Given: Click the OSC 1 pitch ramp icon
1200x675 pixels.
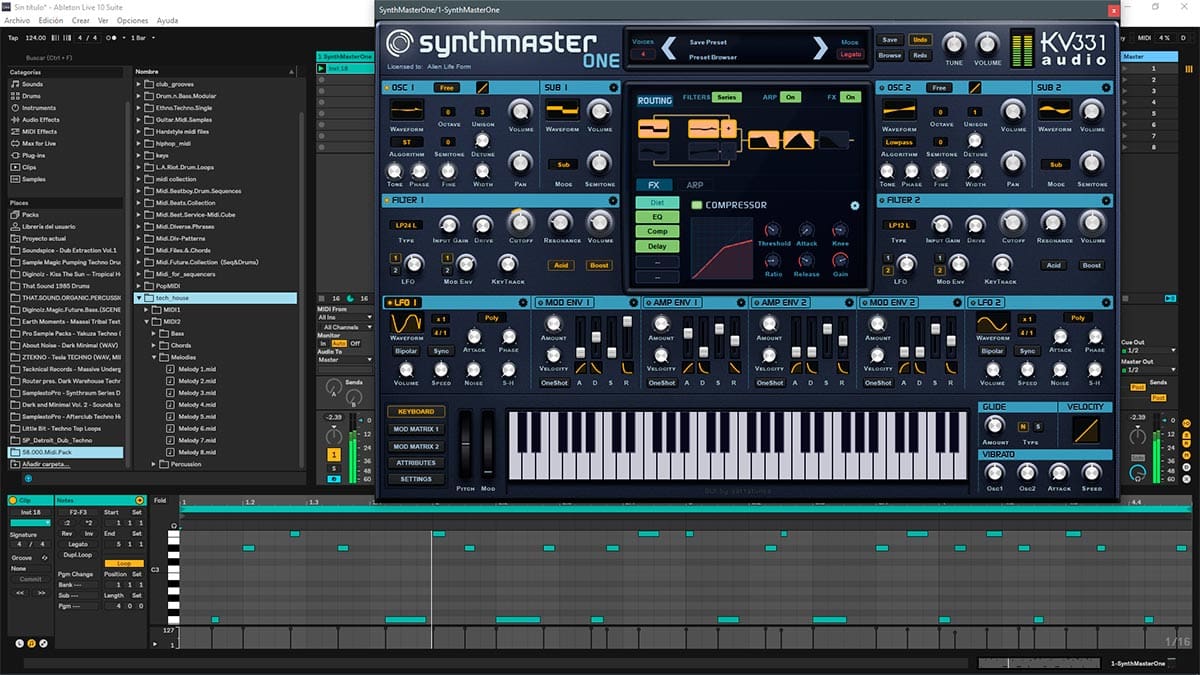Looking at the screenshot, I should click(x=483, y=87).
